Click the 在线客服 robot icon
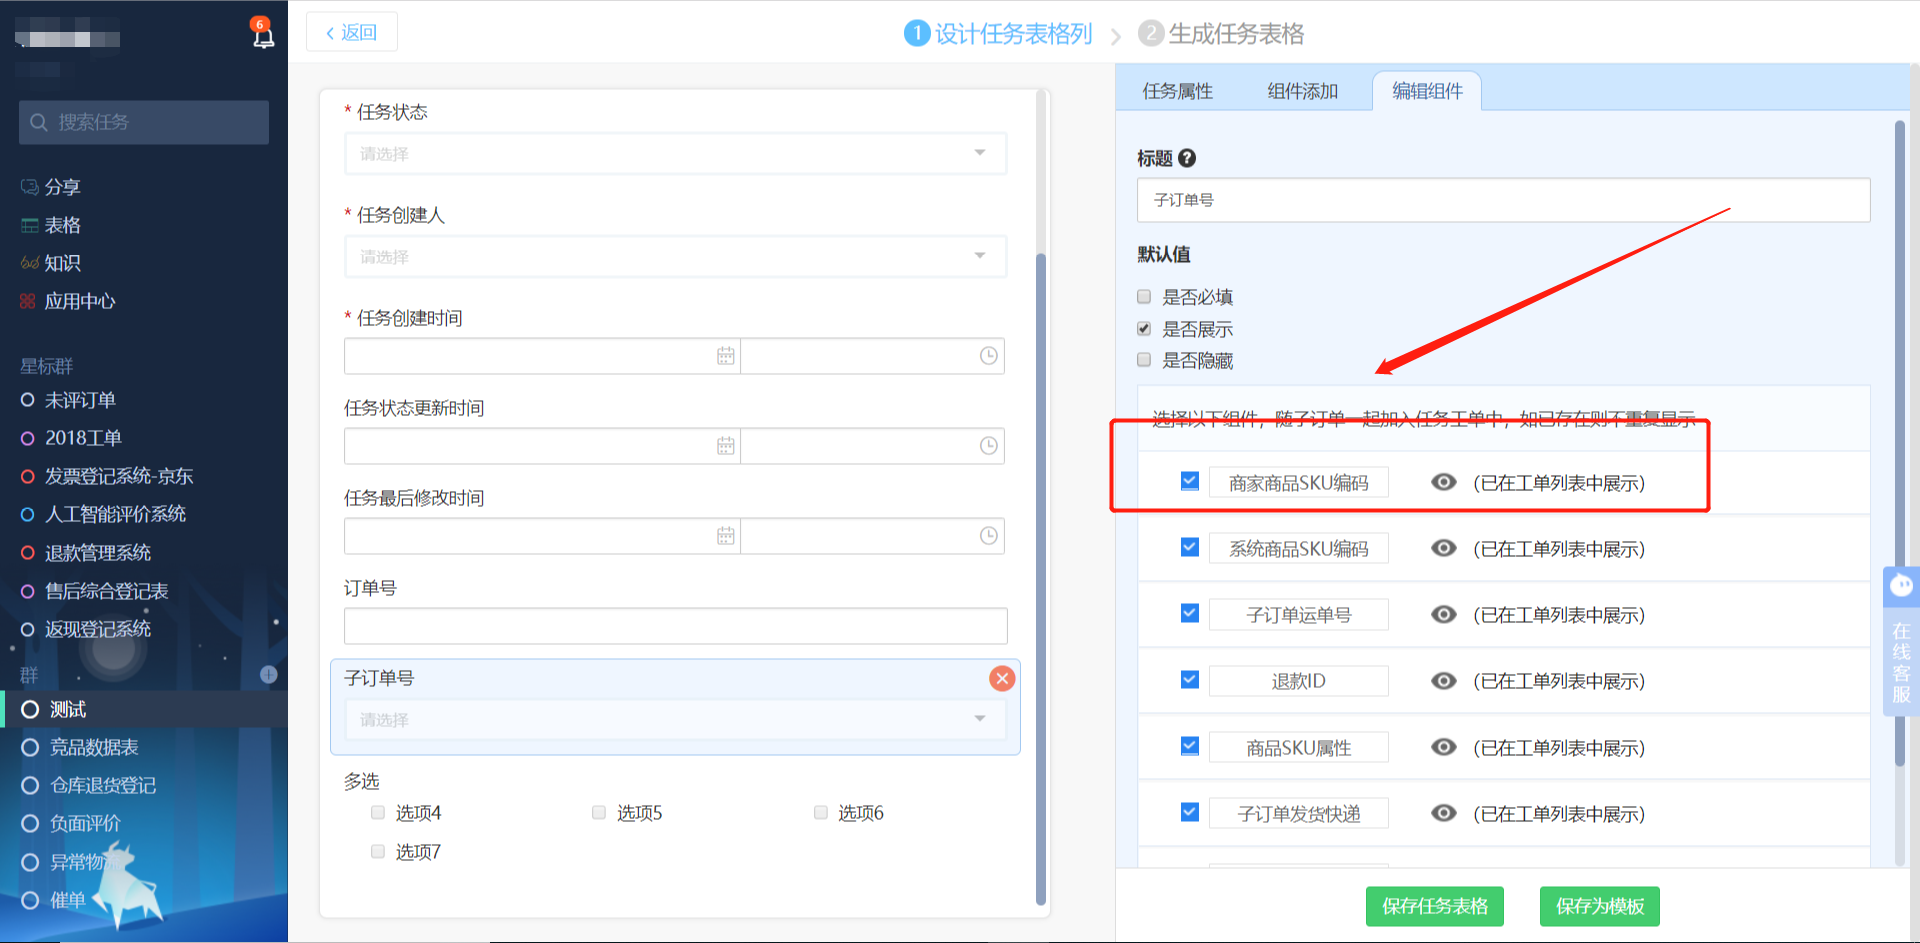 pyautogui.click(x=1901, y=586)
